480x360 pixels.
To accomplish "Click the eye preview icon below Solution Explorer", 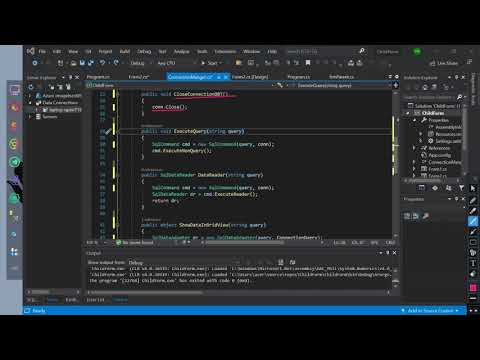I will 435,188.
